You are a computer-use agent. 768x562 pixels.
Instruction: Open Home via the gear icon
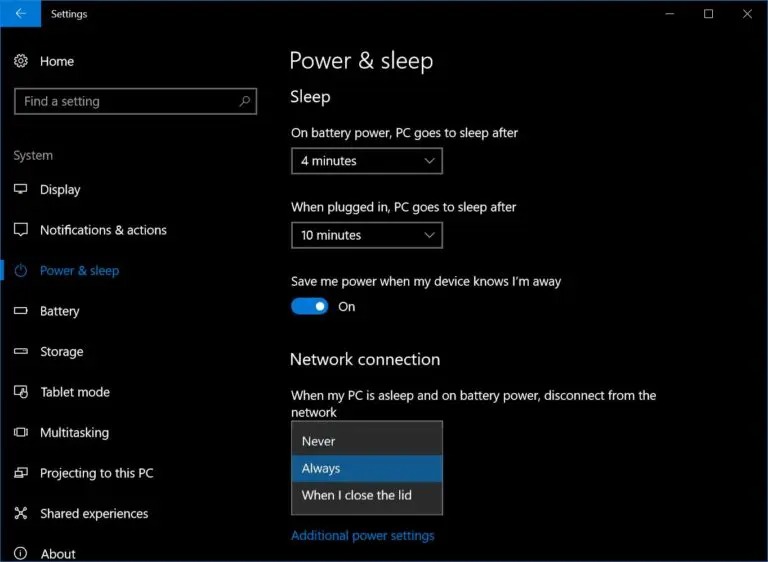point(21,61)
